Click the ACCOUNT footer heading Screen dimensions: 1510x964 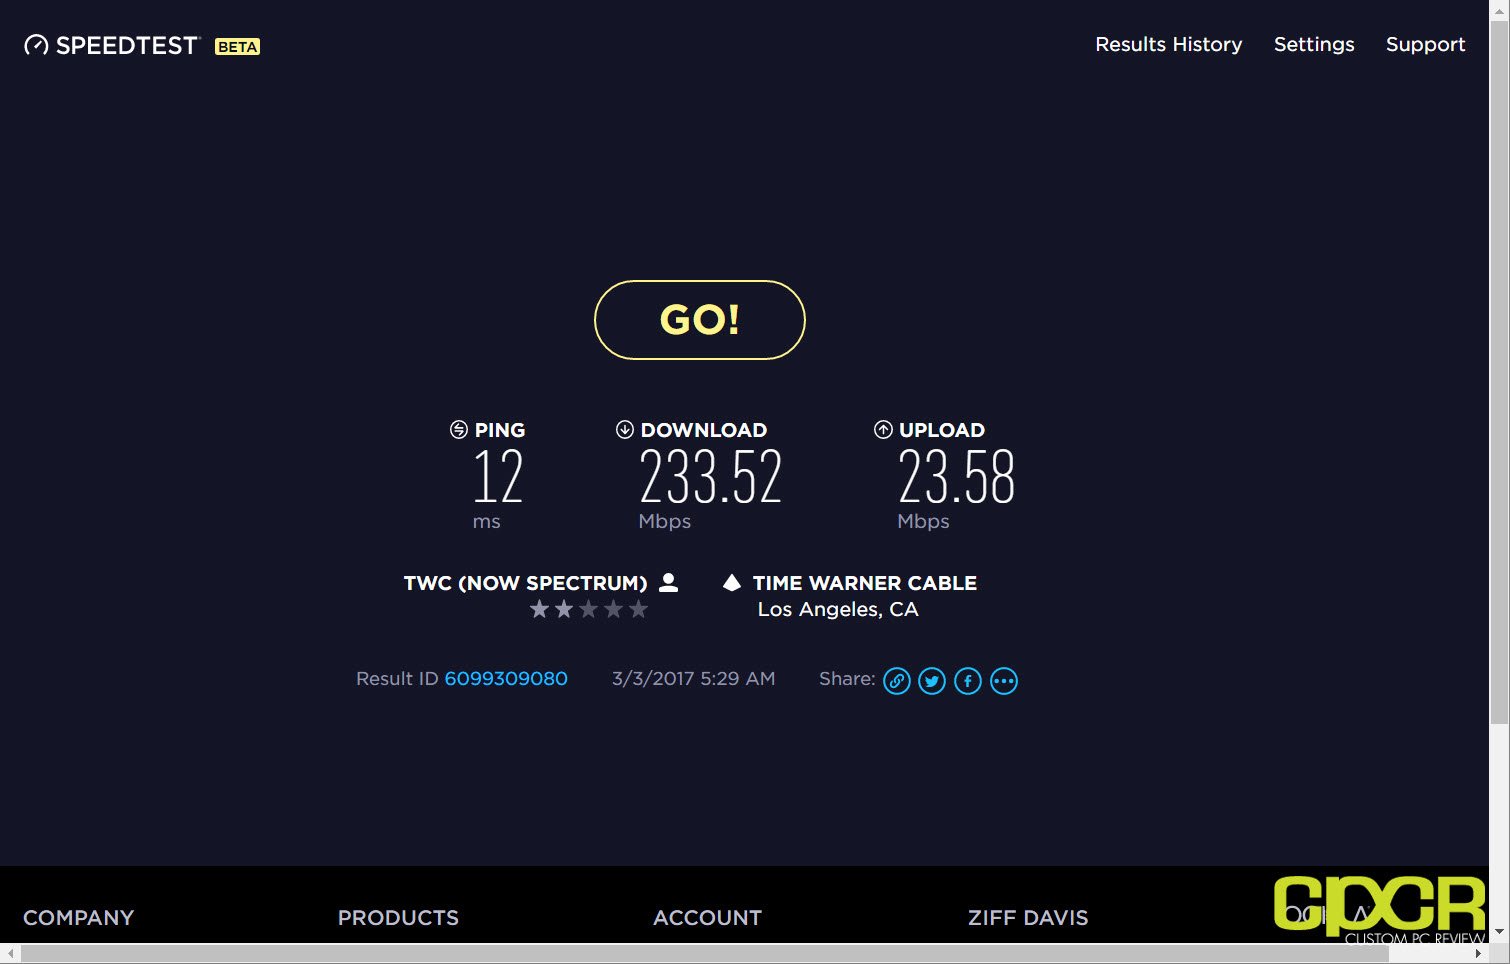click(x=707, y=917)
